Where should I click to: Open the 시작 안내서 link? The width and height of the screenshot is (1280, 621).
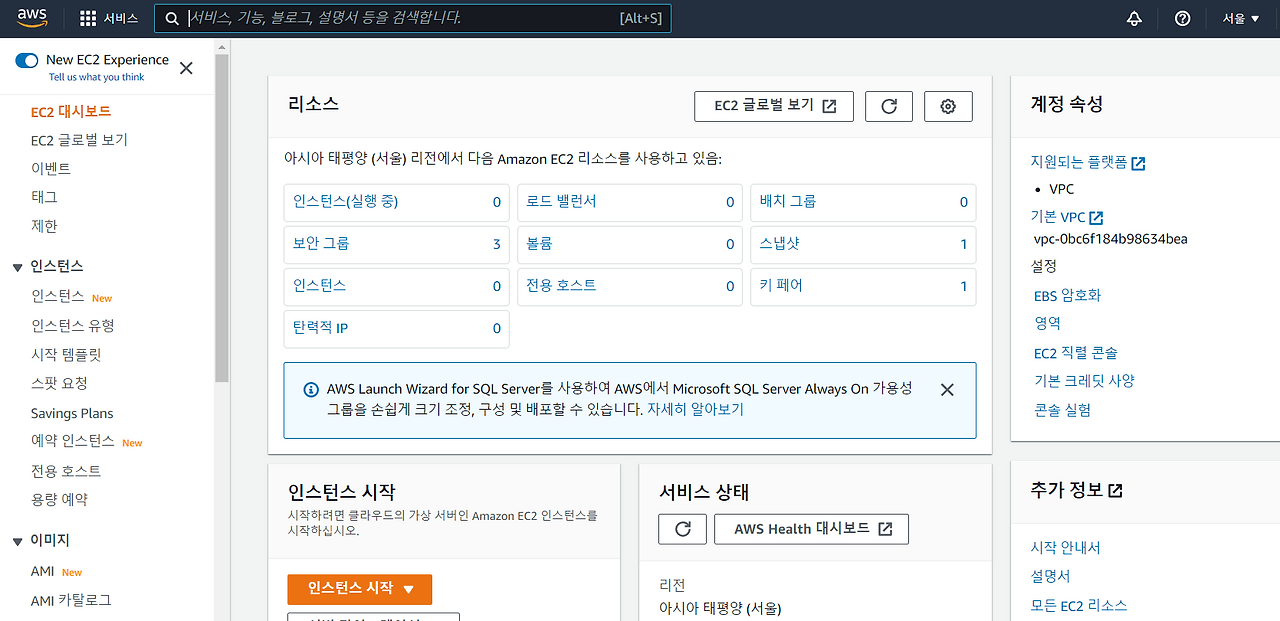click(1066, 548)
